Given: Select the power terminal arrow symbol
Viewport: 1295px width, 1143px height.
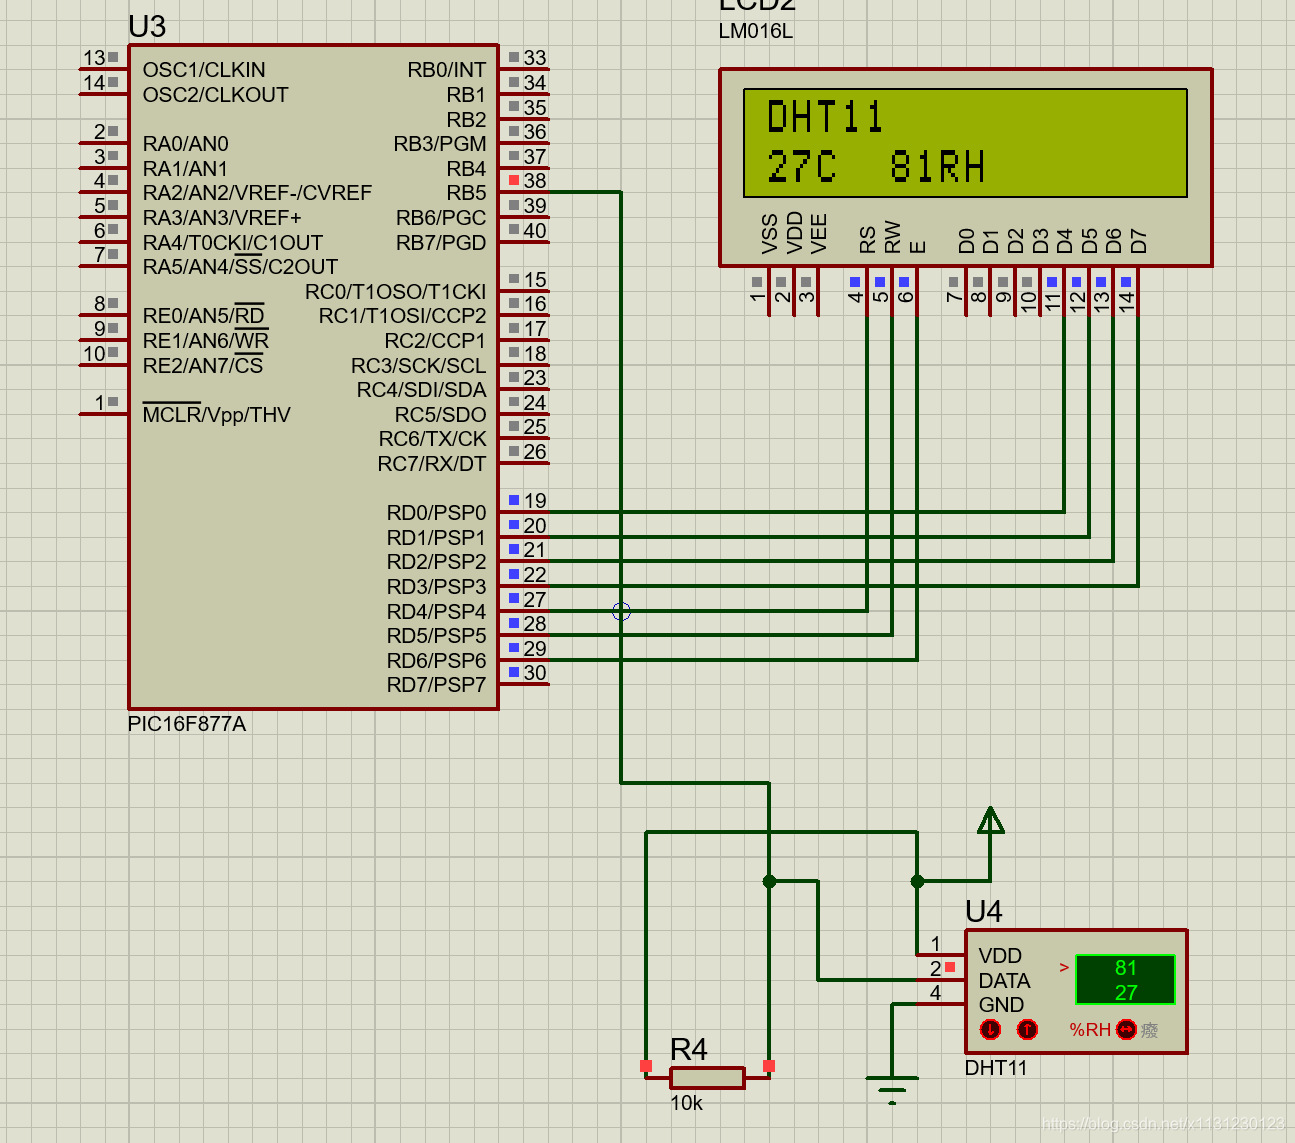Looking at the screenshot, I should pyautogui.click(x=990, y=821).
